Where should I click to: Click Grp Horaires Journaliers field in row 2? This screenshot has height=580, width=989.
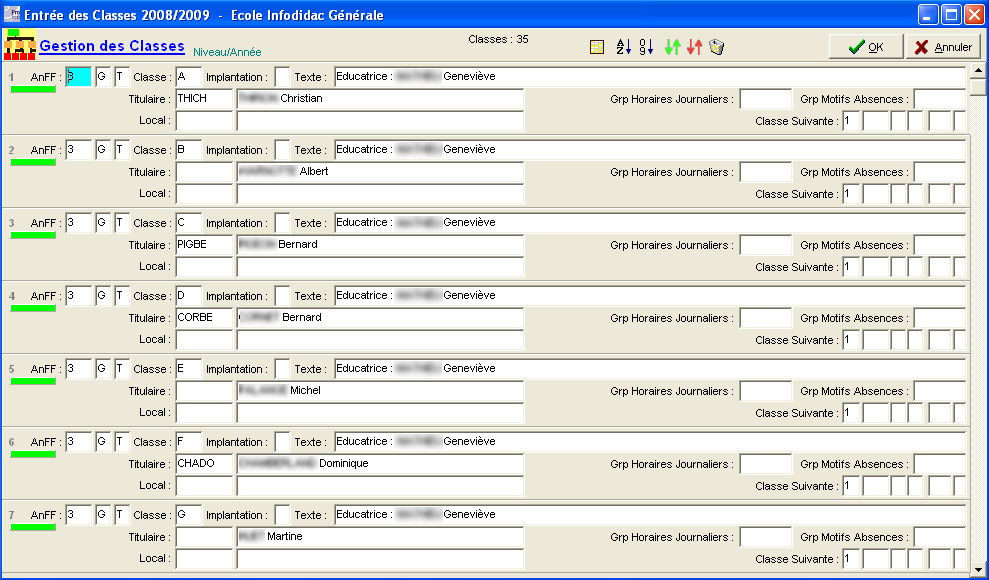(x=766, y=172)
